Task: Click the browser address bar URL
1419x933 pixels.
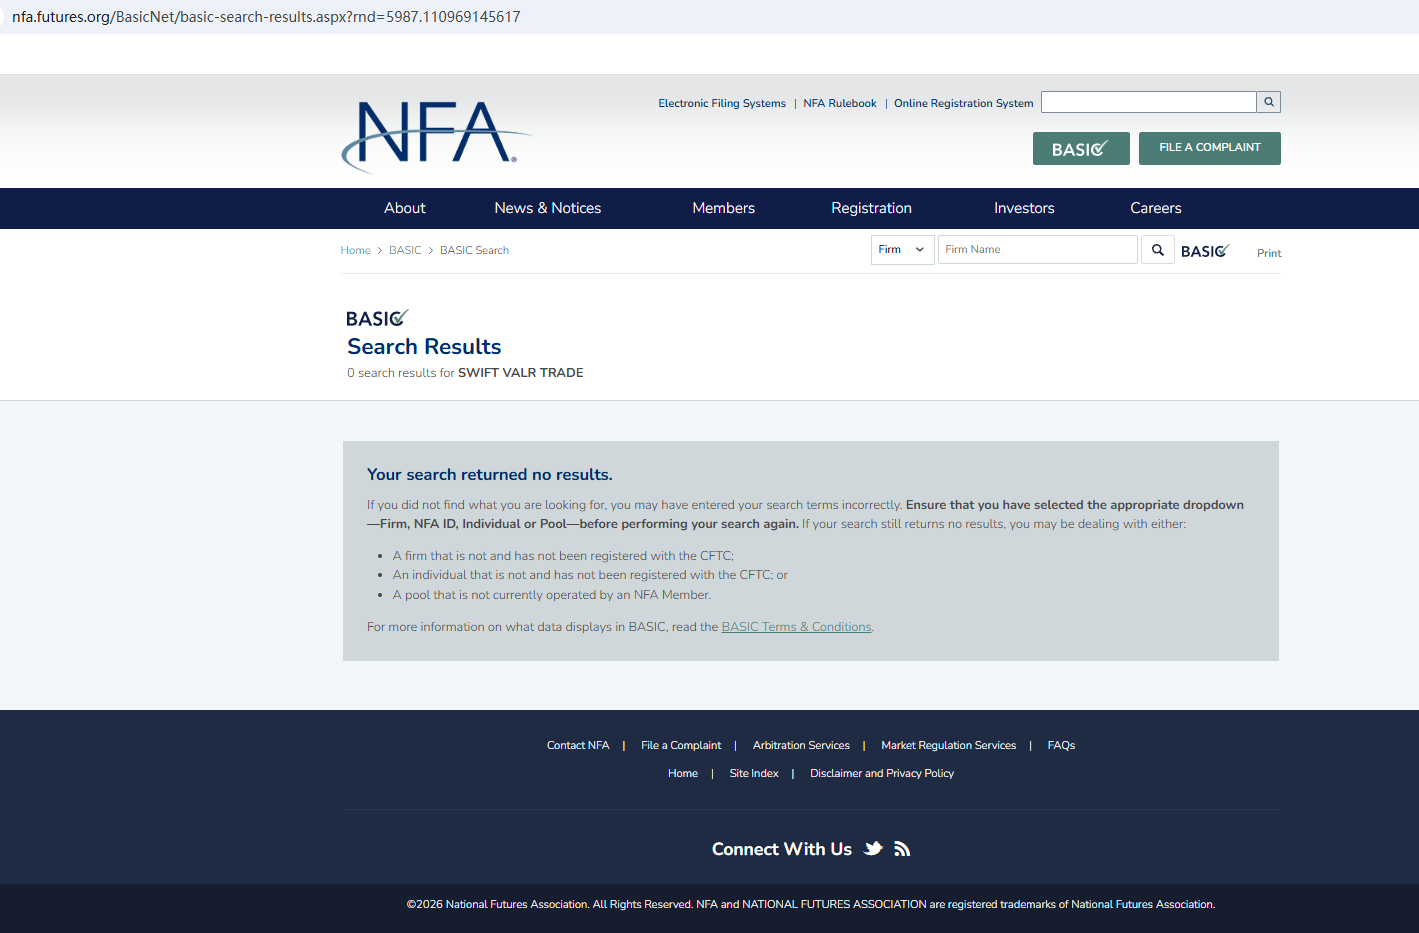Action: pyautogui.click(x=266, y=17)
